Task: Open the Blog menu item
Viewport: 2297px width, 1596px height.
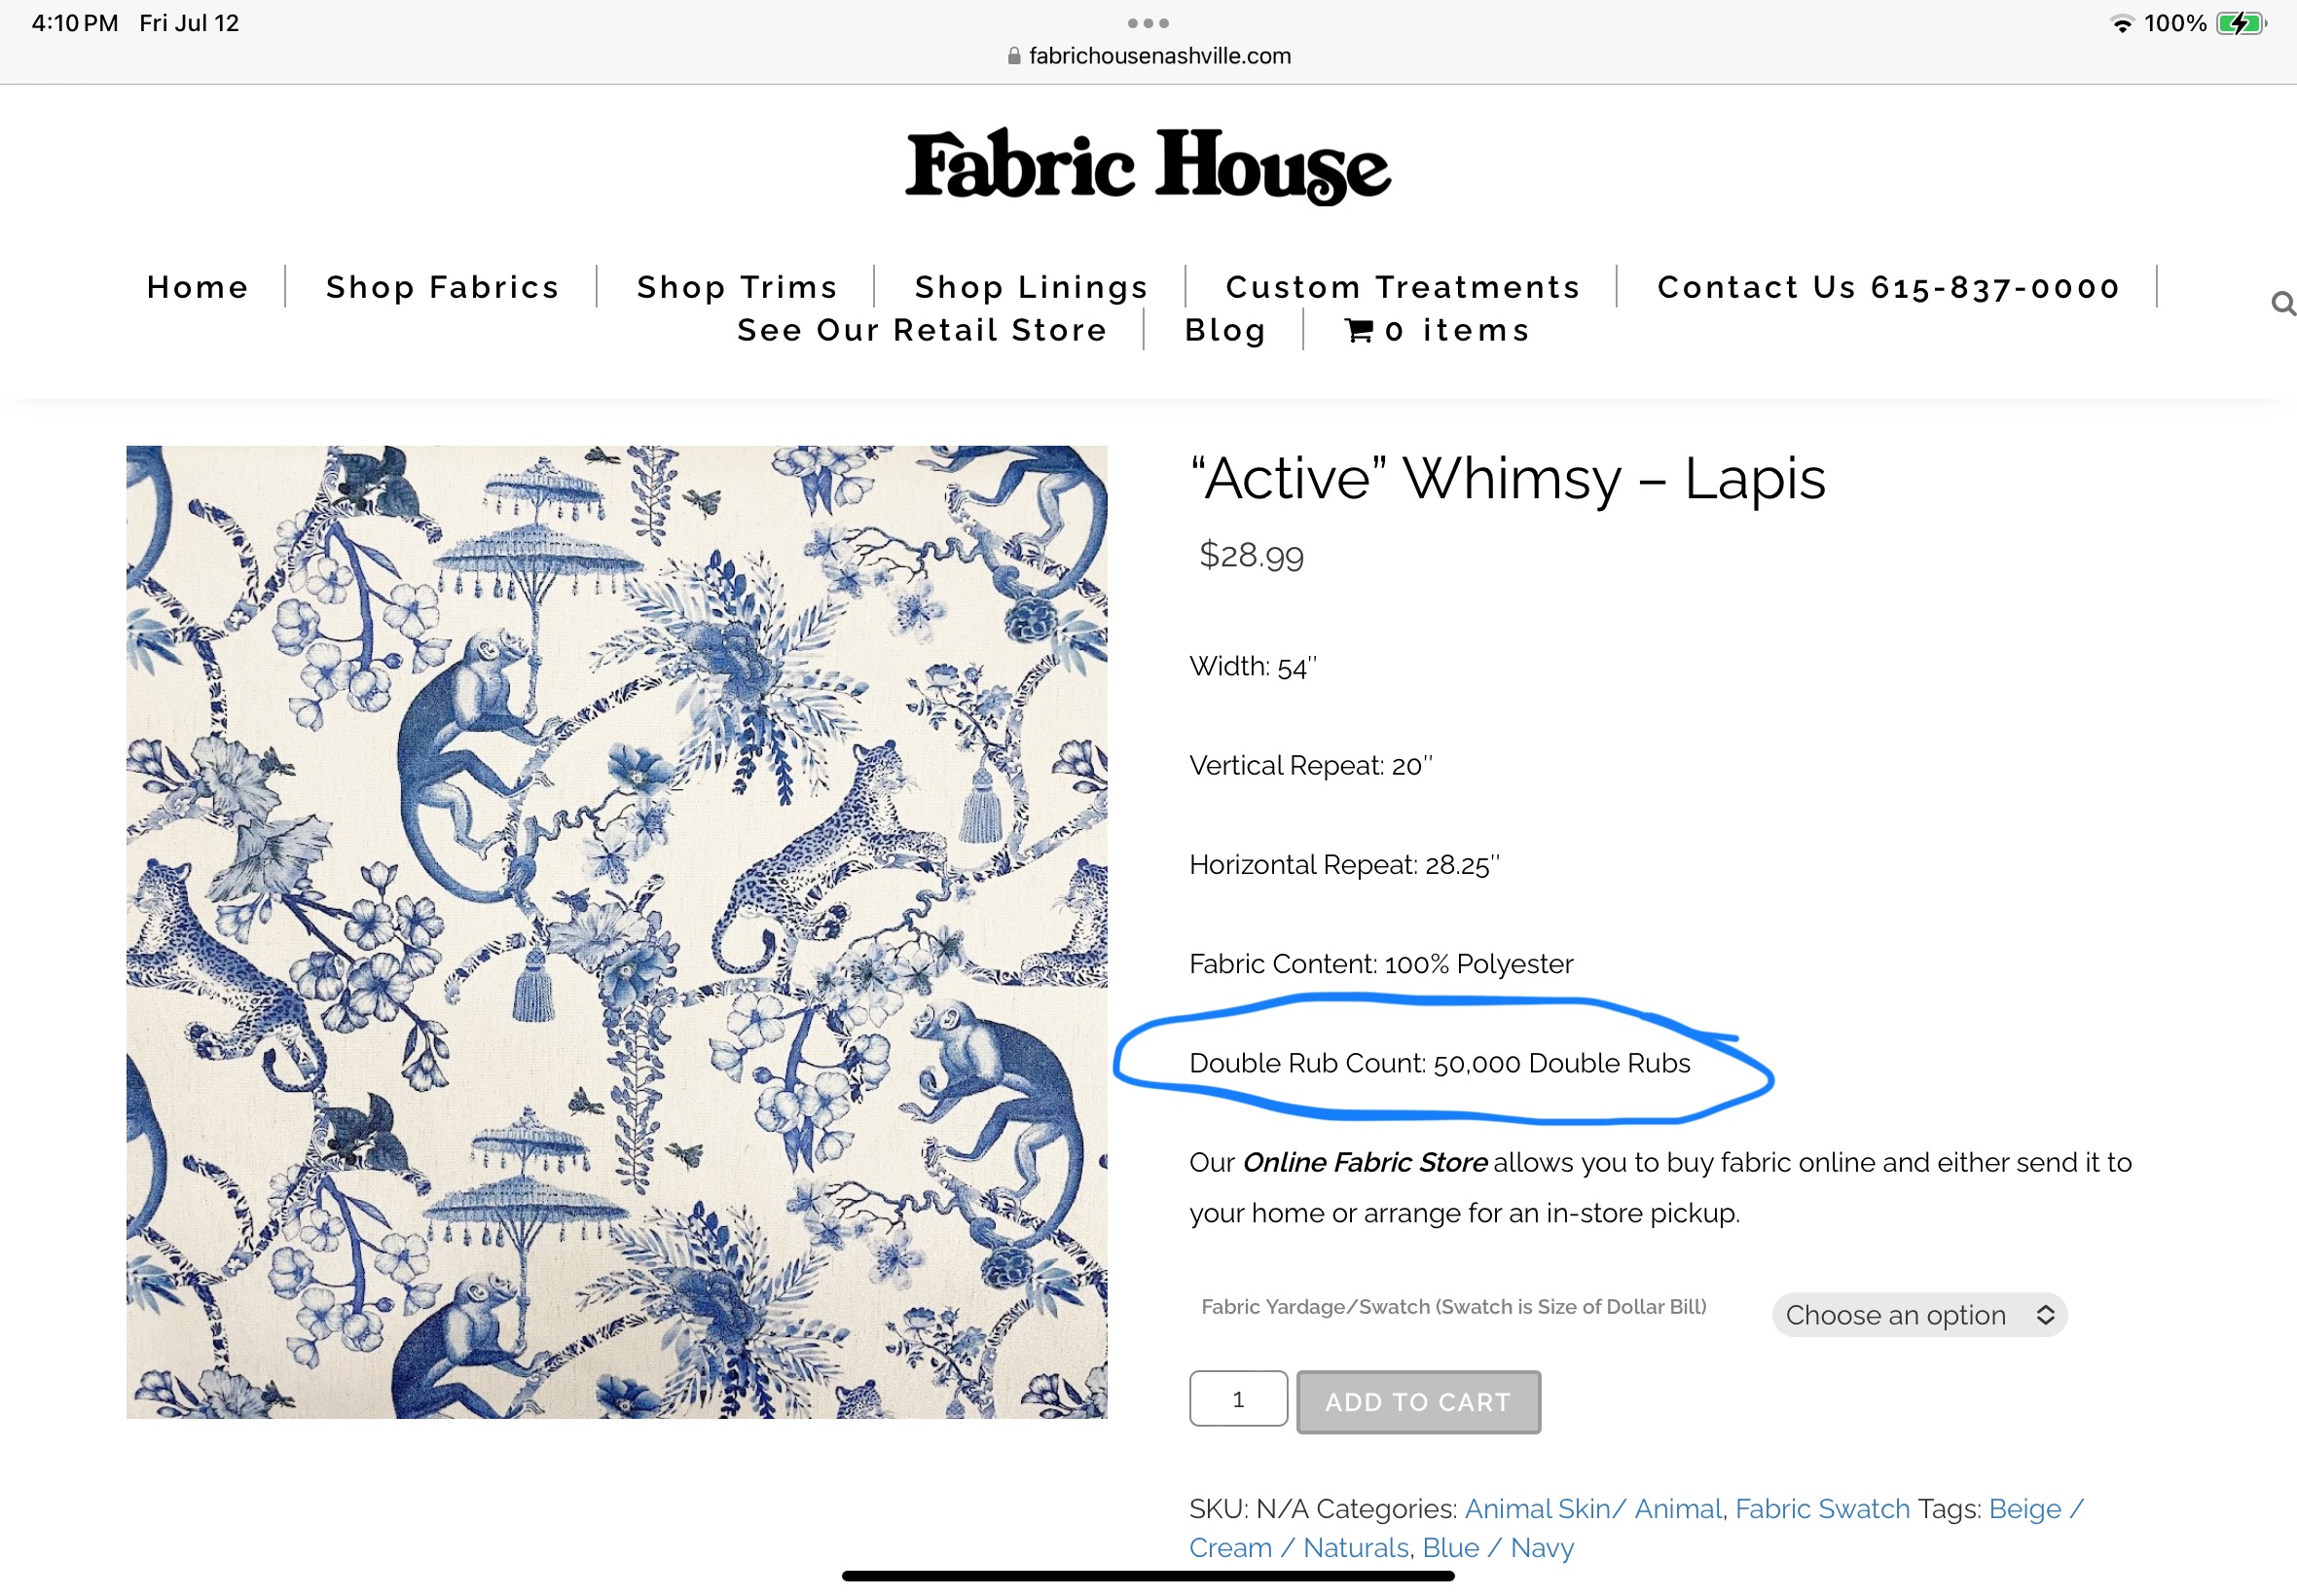Action: tap(1225, 330)
